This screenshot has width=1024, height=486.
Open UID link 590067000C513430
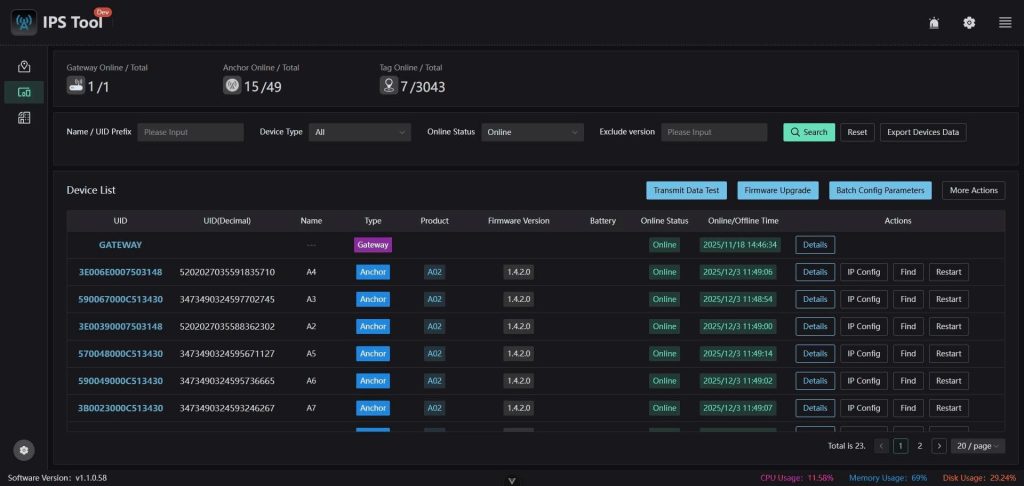click(x=120, y=299)
